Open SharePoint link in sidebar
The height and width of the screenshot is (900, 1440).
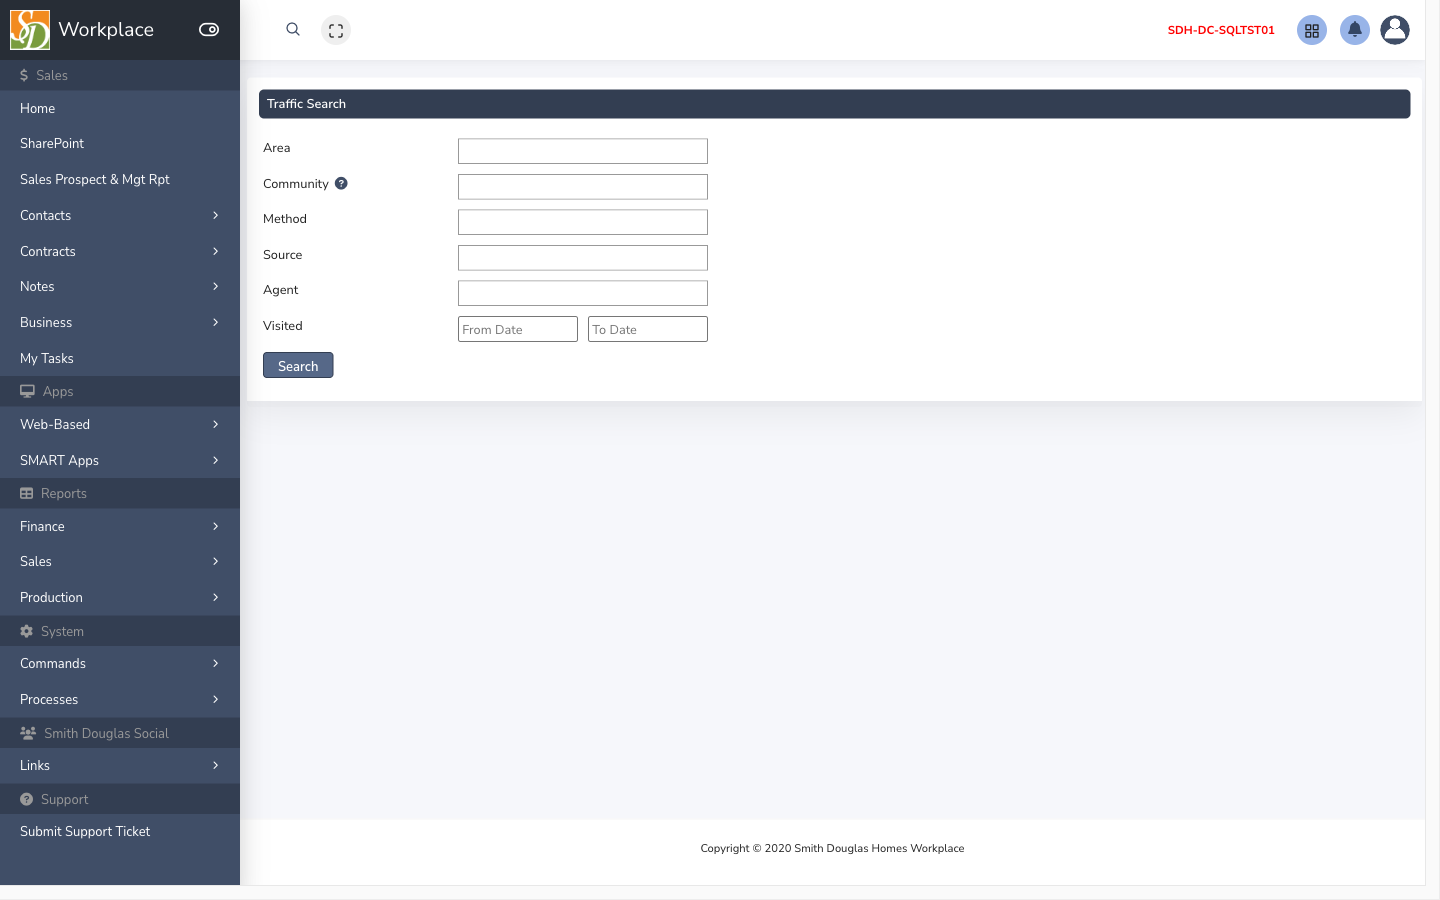pos(120,144)
